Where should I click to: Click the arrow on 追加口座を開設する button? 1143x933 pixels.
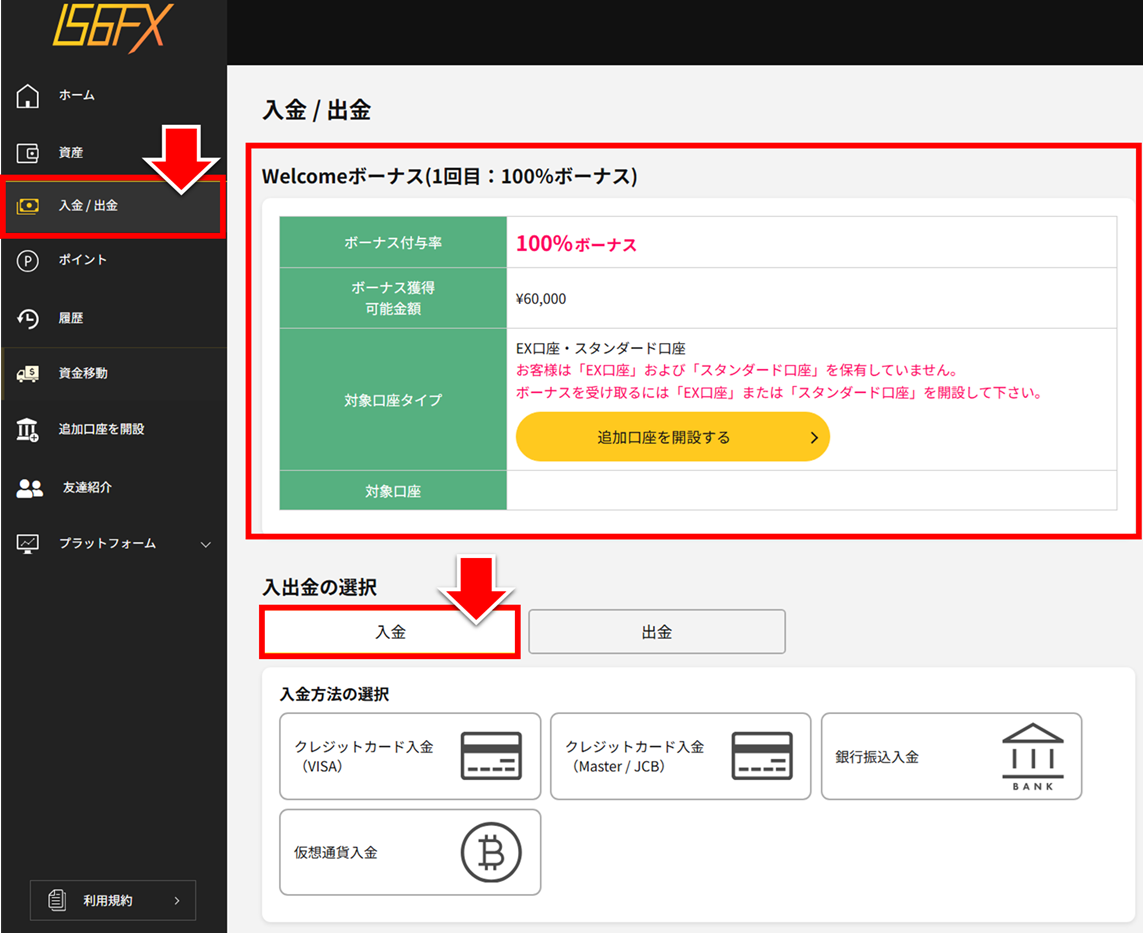(x=814, y=437)
